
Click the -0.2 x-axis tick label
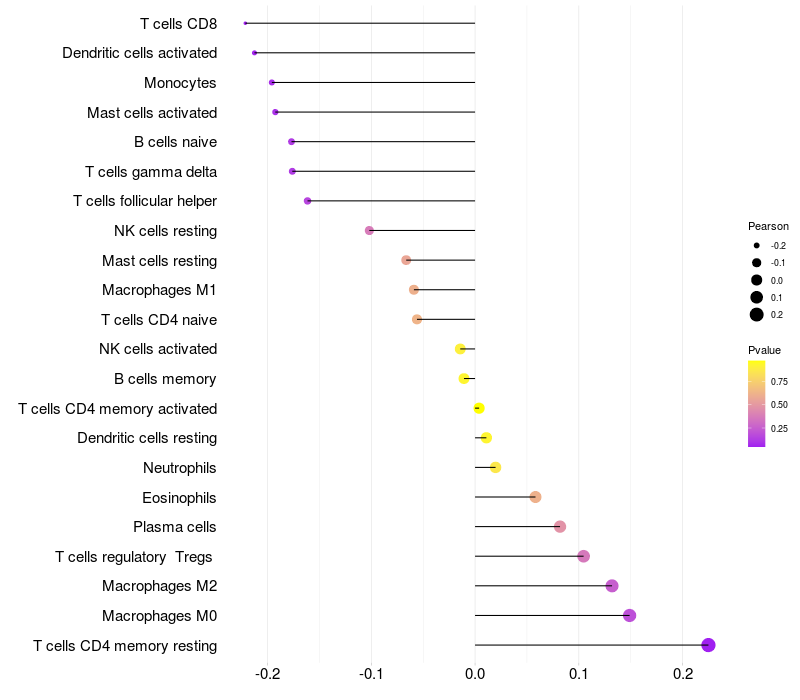[268, 674]
